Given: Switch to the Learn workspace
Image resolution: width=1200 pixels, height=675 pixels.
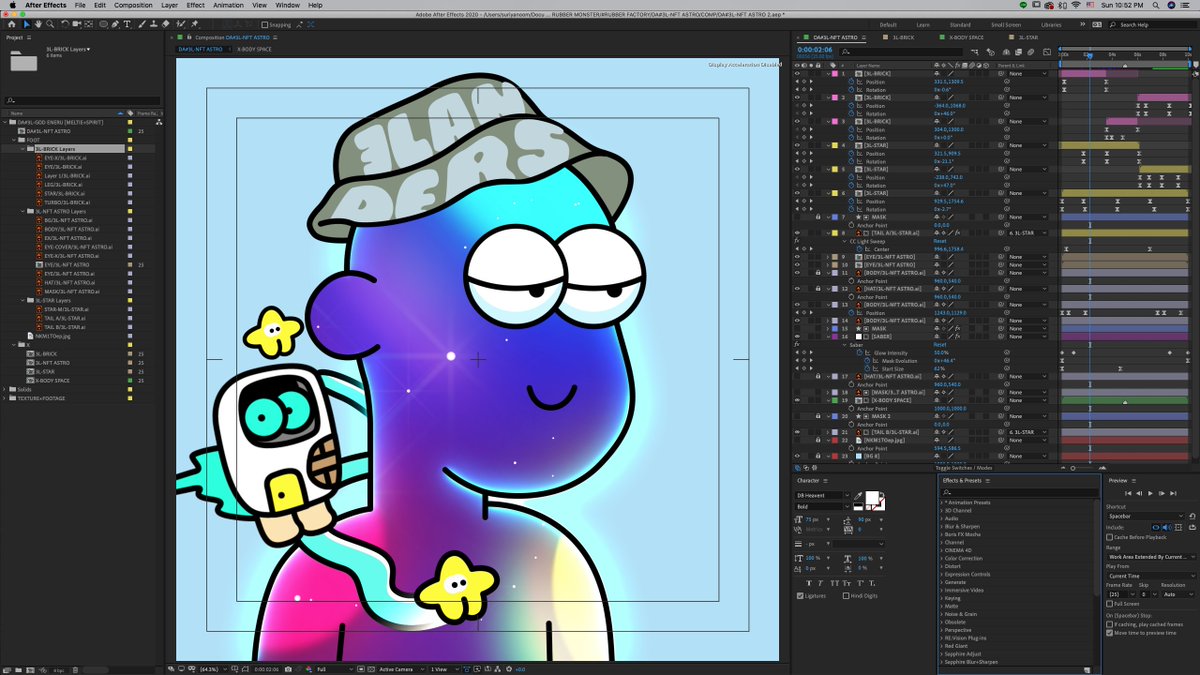Looking at the screenshot, I should (x=923, y=25).
